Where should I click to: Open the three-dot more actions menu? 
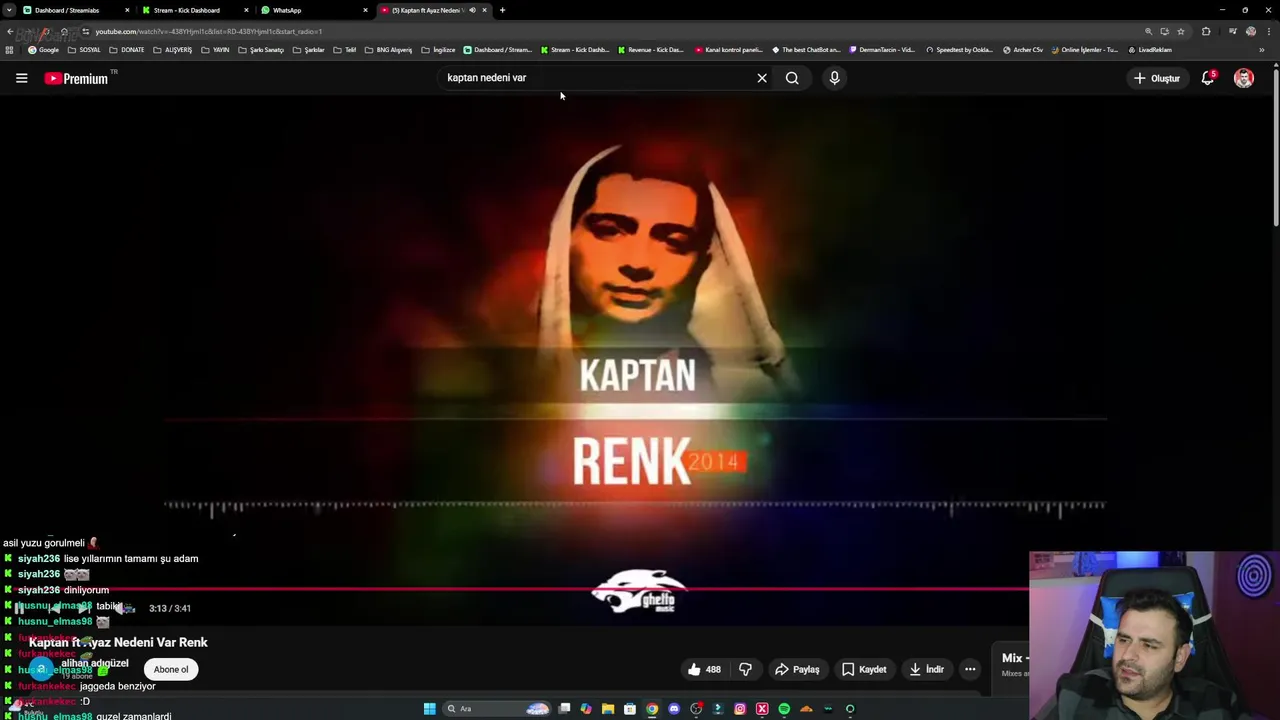(x=970, y=669)
